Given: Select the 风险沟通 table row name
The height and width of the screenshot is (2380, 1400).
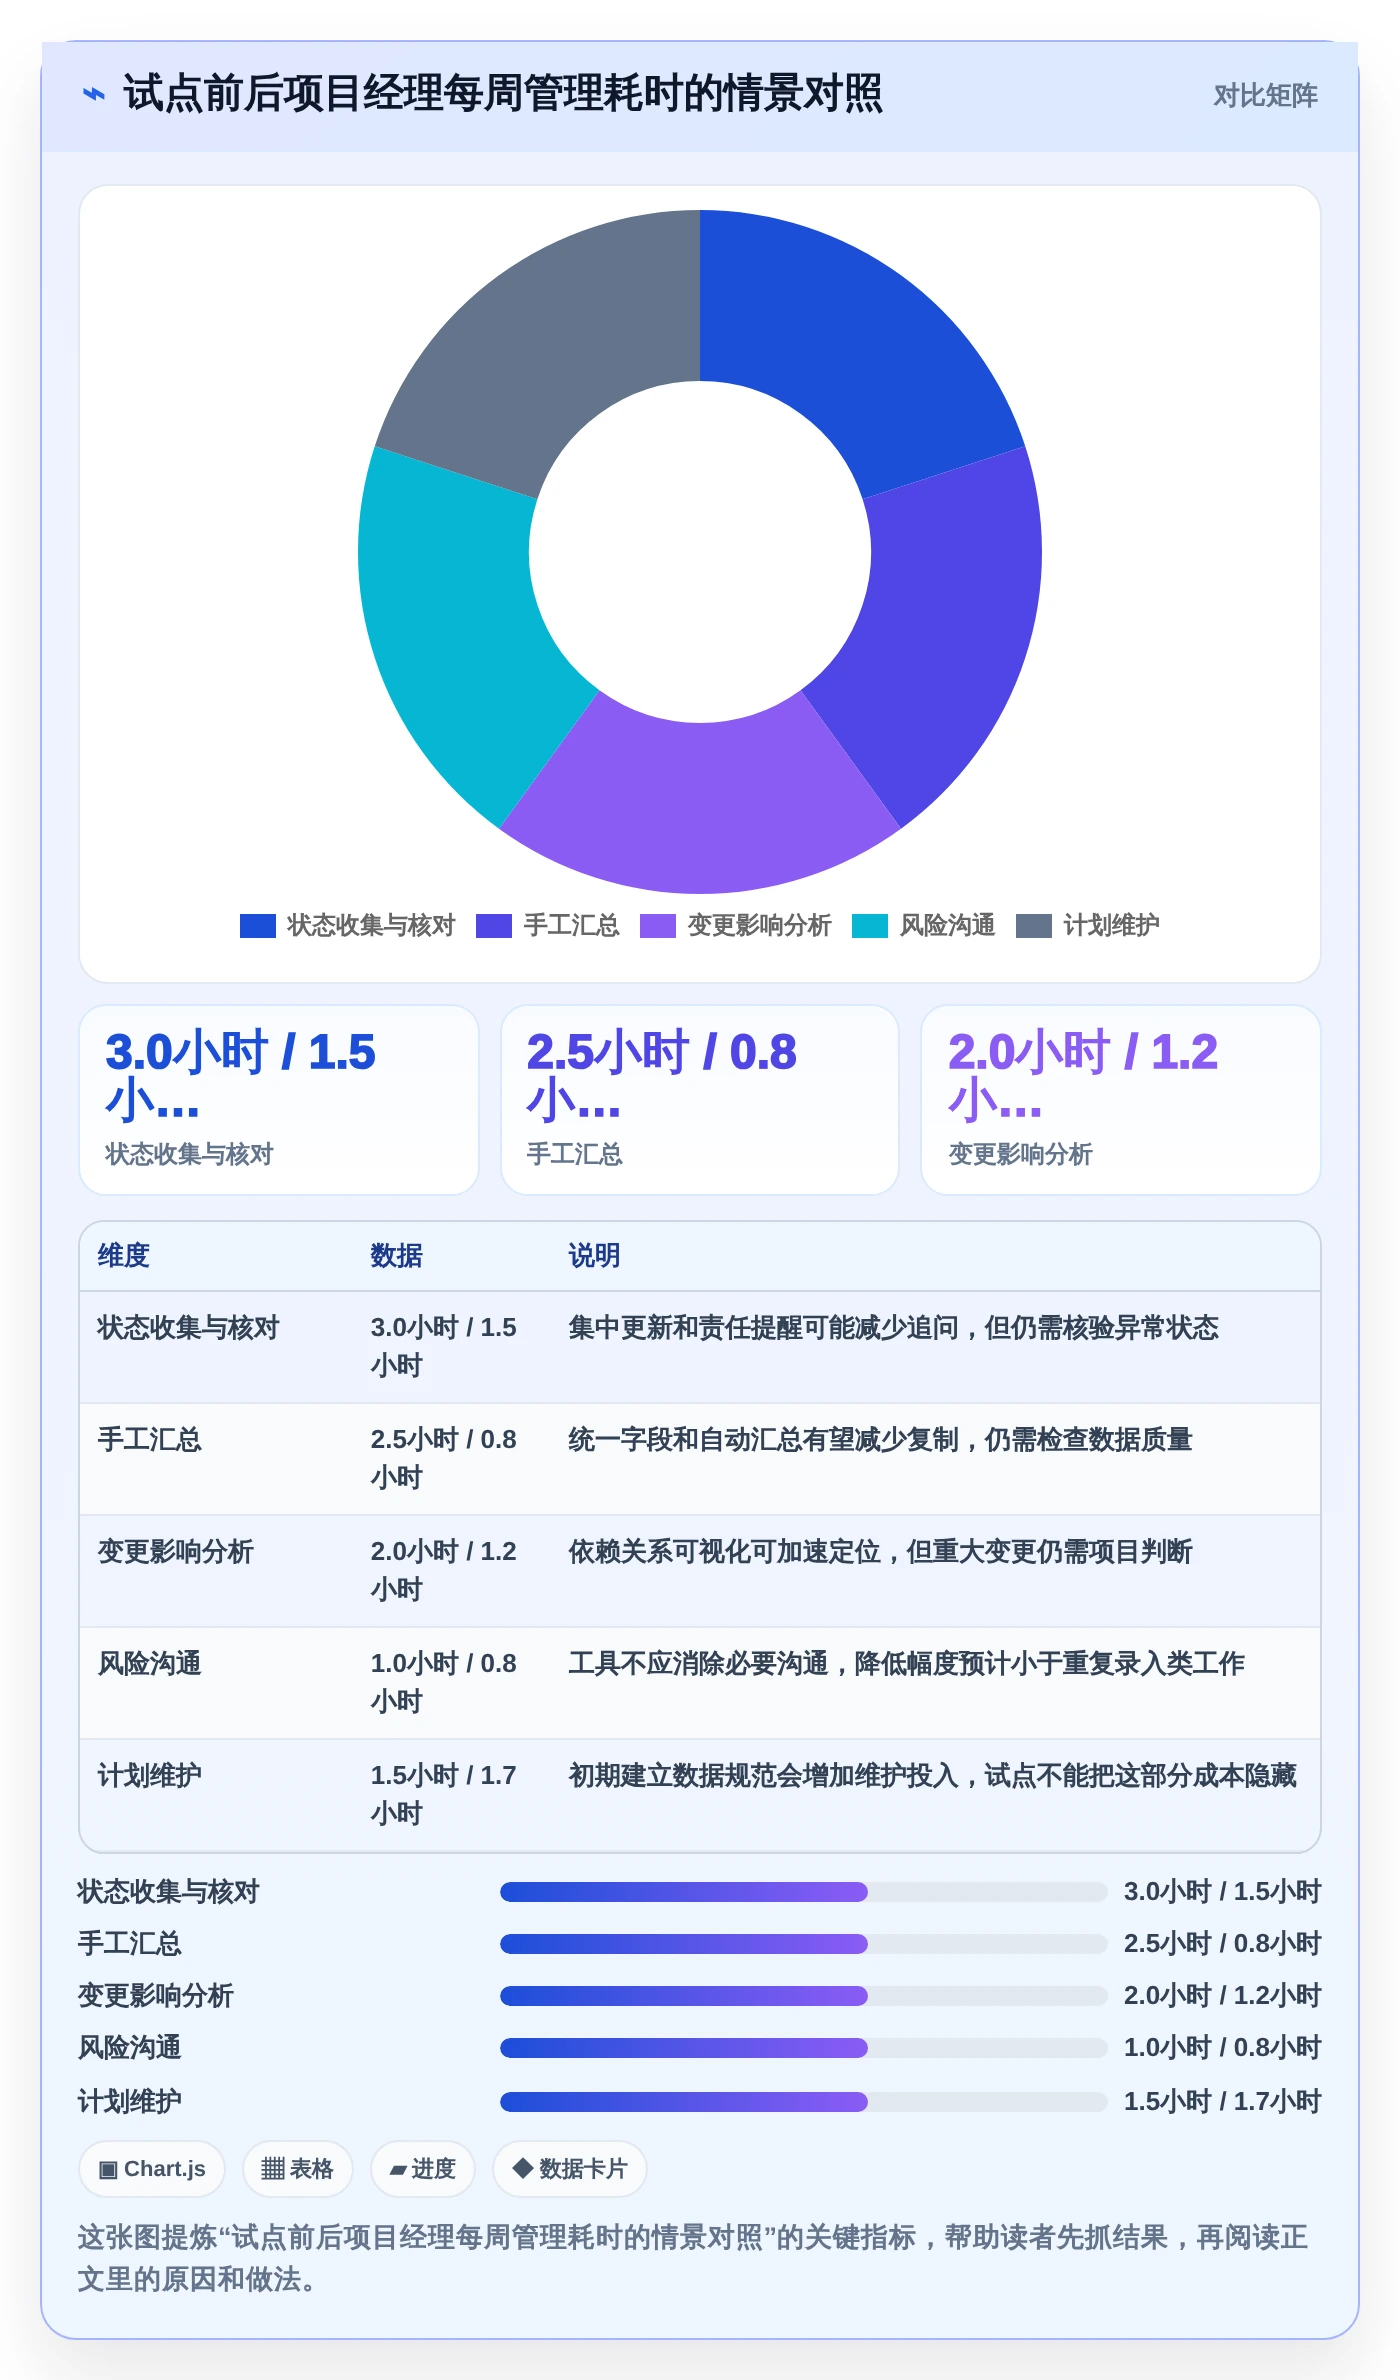Looking at the screenshot, I should [x=149, y=1664].
